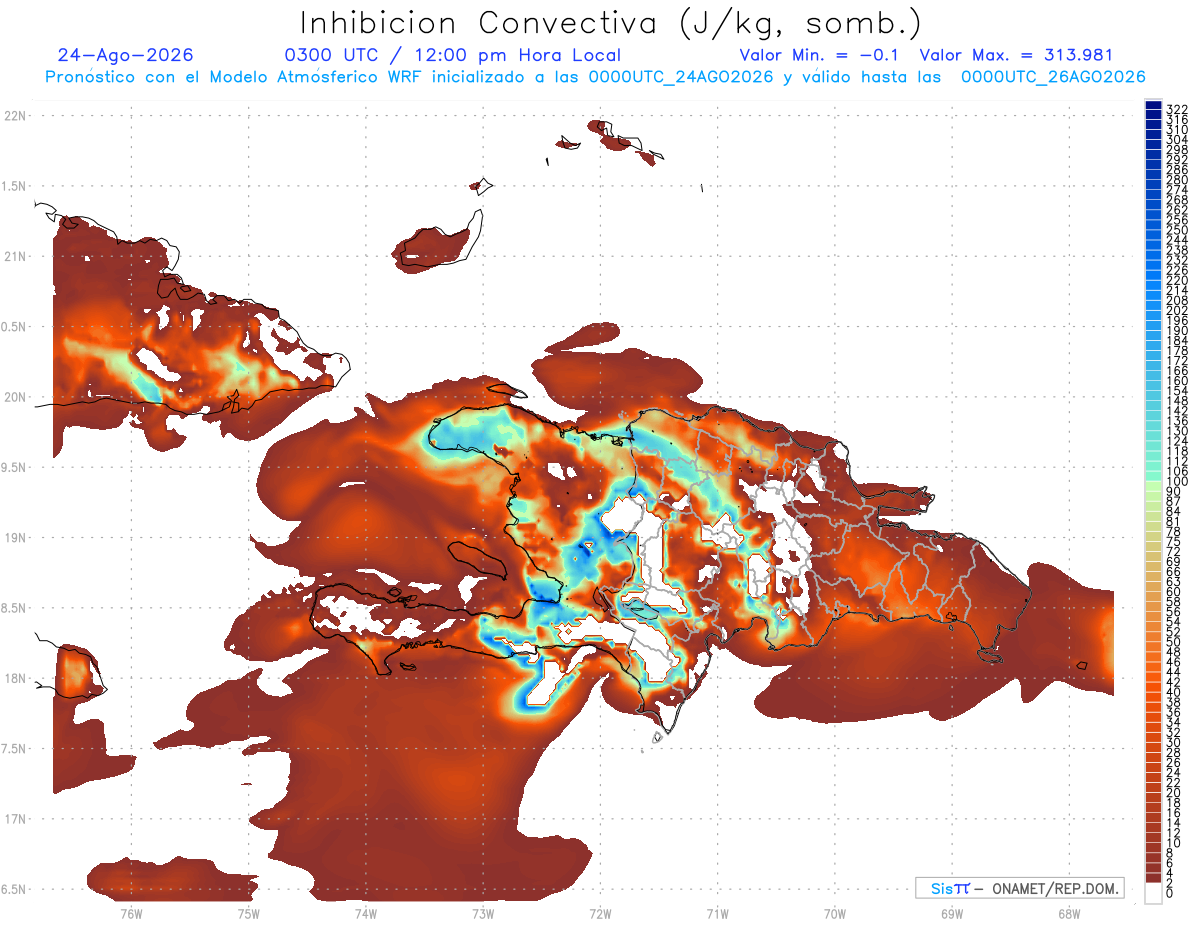The width and height of the screenshot is (1200, 927).
Task: Click the 'Pronóstico con el Modelo Atmosférico WRF' line
Action: click(595, 77)
